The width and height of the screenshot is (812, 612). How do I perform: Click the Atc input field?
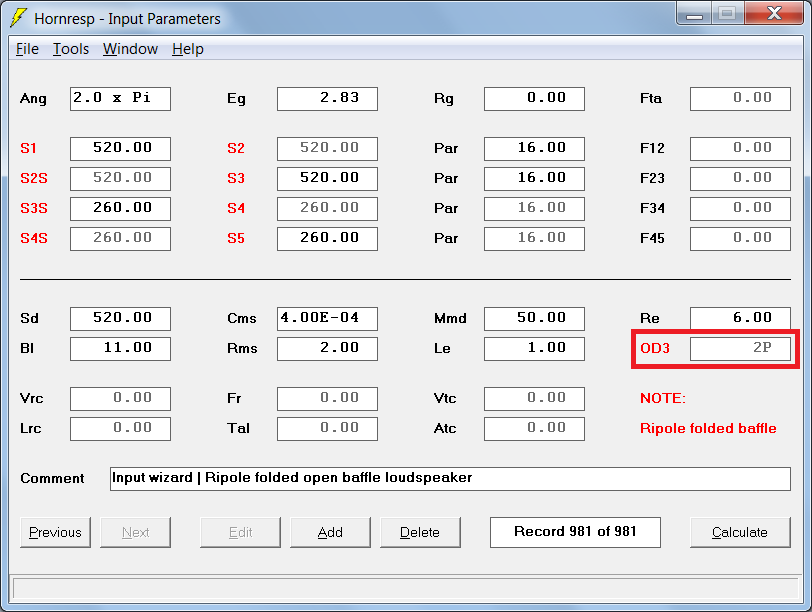pos(534,429)
